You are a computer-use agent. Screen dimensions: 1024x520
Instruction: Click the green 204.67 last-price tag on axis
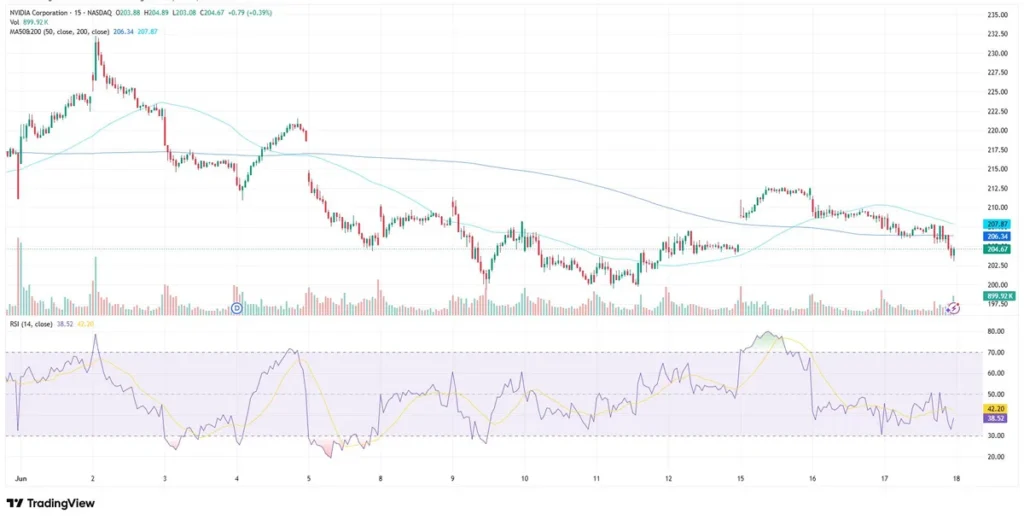pos(997,249)
